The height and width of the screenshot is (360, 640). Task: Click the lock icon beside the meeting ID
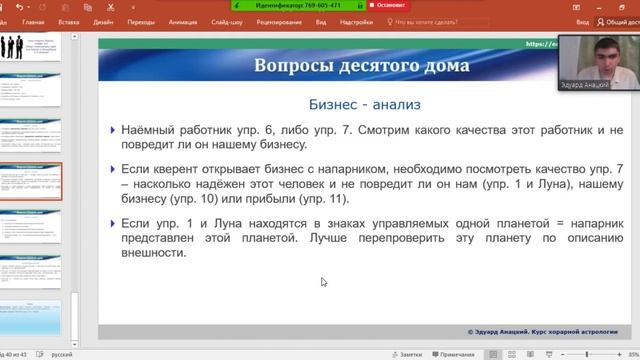coord(360,6)
